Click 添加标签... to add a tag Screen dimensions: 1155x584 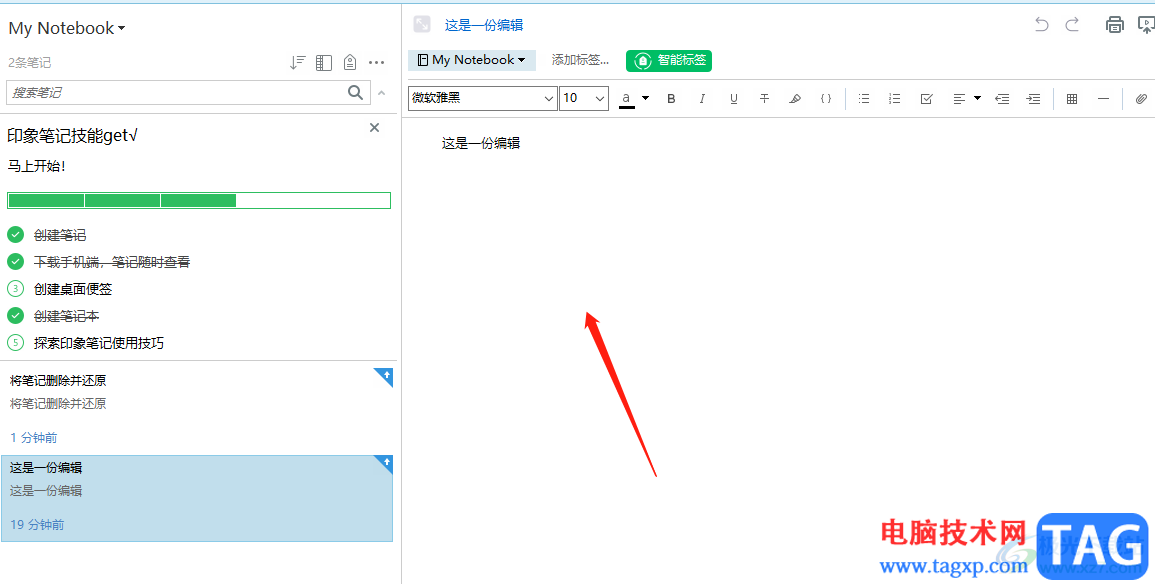[x=580, y=60]
